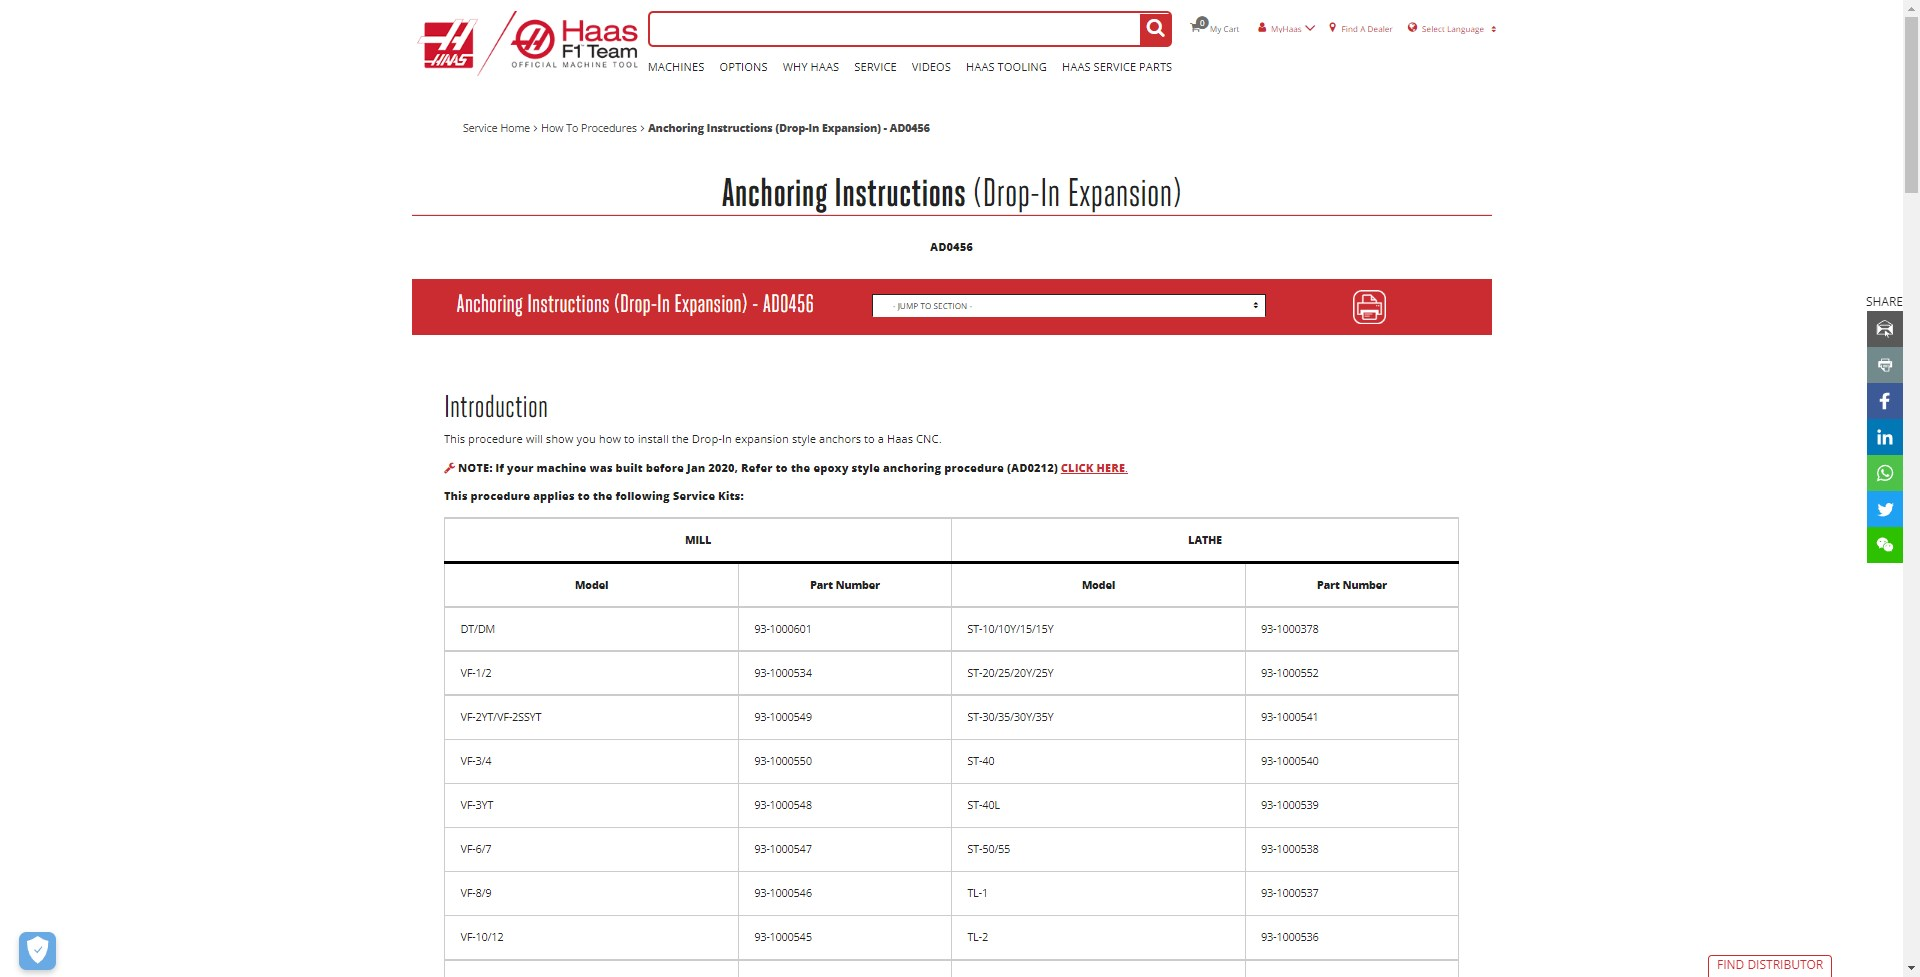Share page on Facebook

click(1884, 401)
